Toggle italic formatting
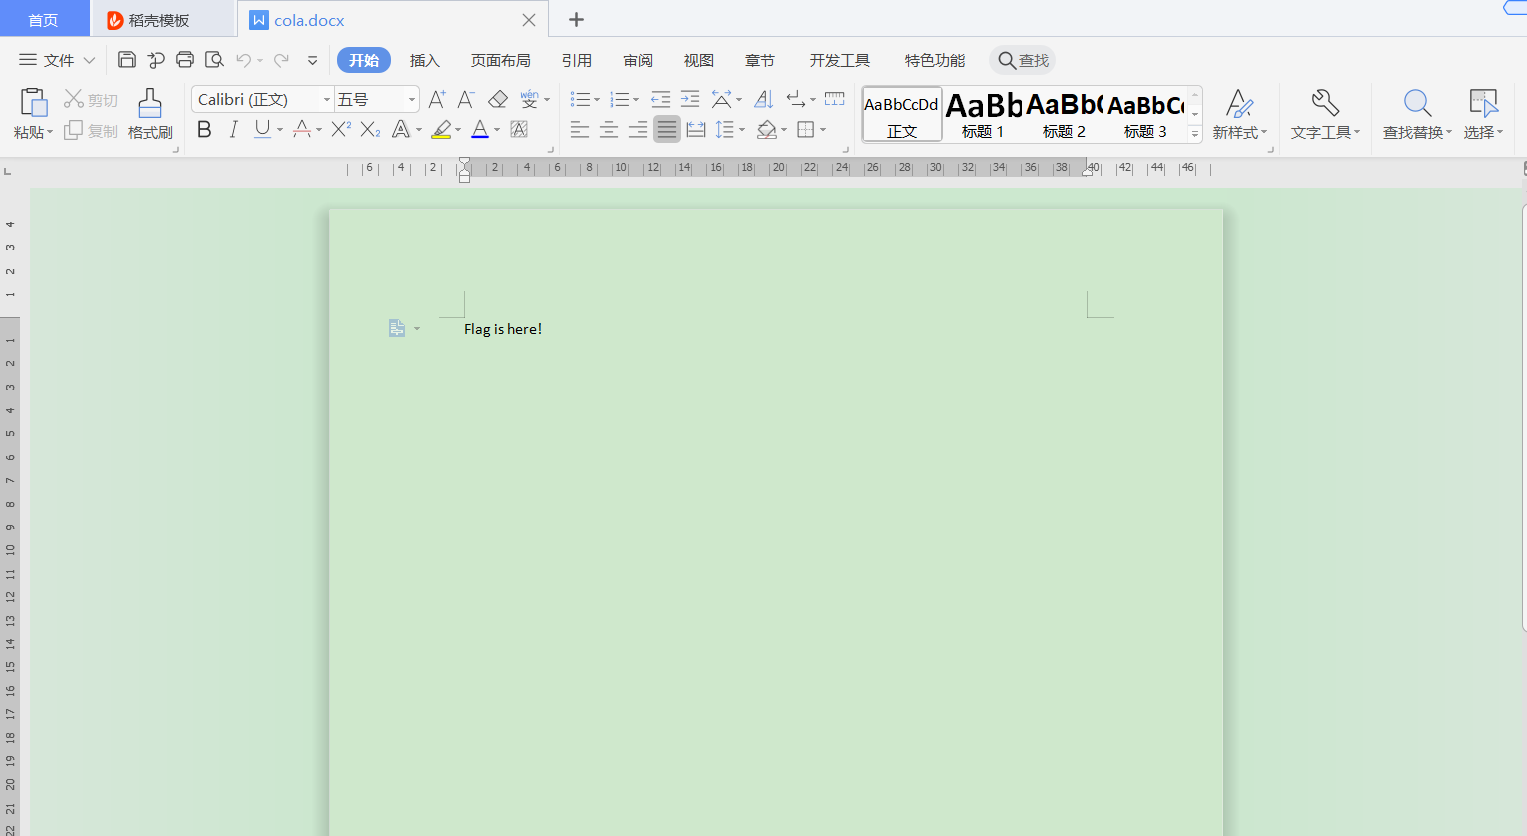The image size is (1527, 836). [x=233, y=129]
